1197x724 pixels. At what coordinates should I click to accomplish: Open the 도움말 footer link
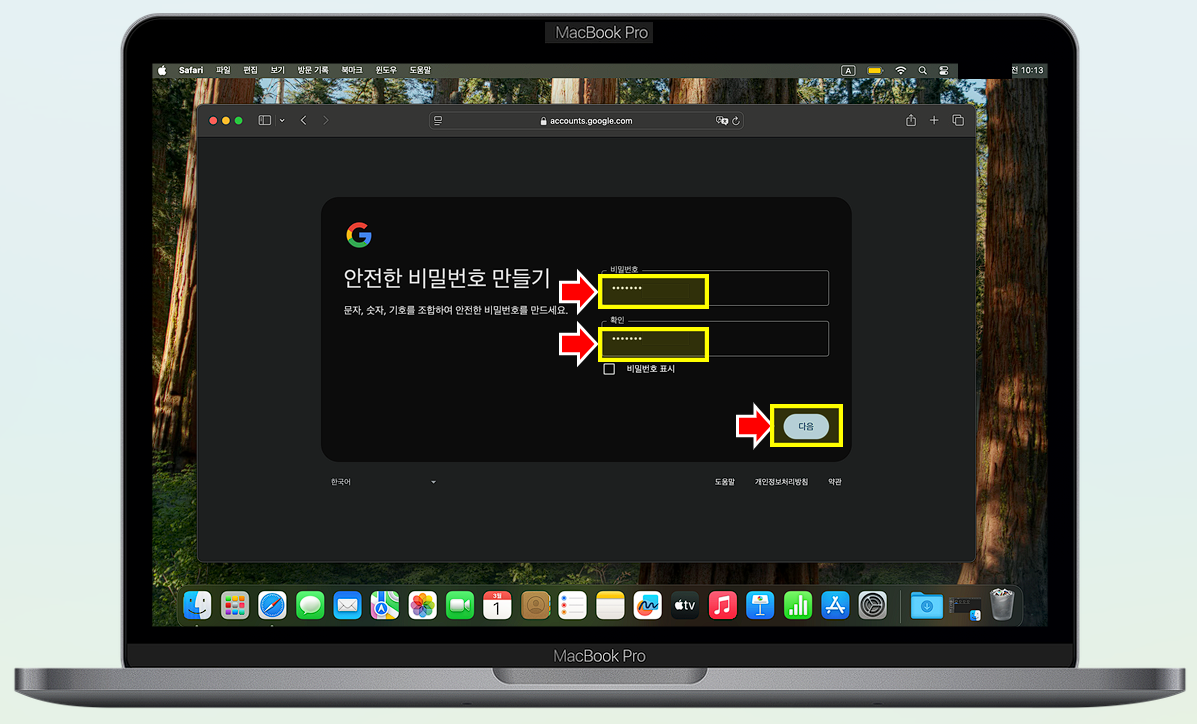[724, 482]
